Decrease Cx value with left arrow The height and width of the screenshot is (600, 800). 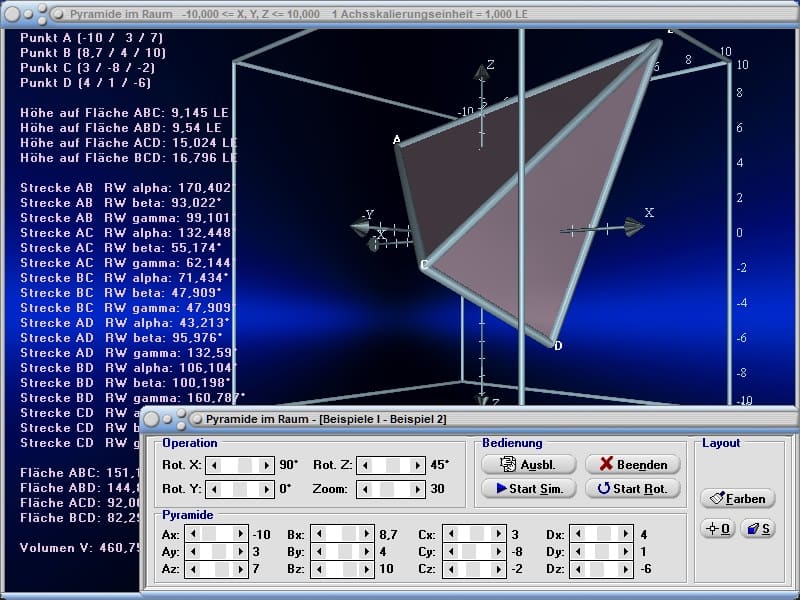click(450, 534)
